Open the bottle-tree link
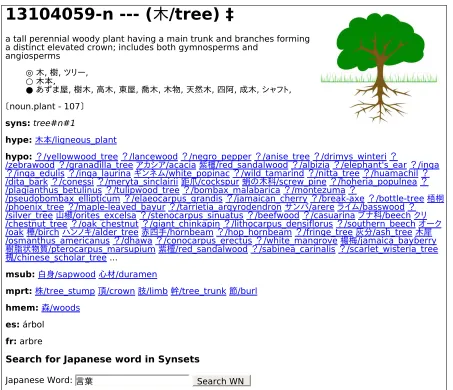 pyautogui.click(x=396, y=199)
